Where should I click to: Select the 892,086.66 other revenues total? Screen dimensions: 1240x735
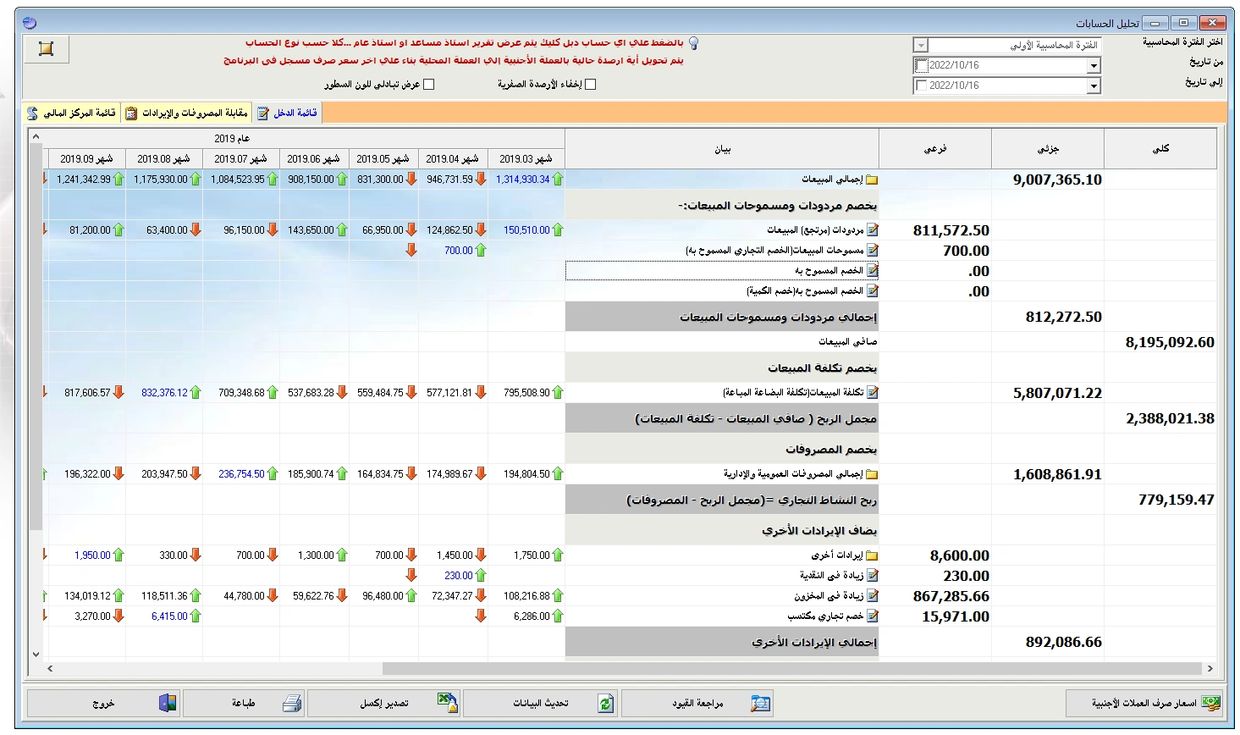point(1064,642)
